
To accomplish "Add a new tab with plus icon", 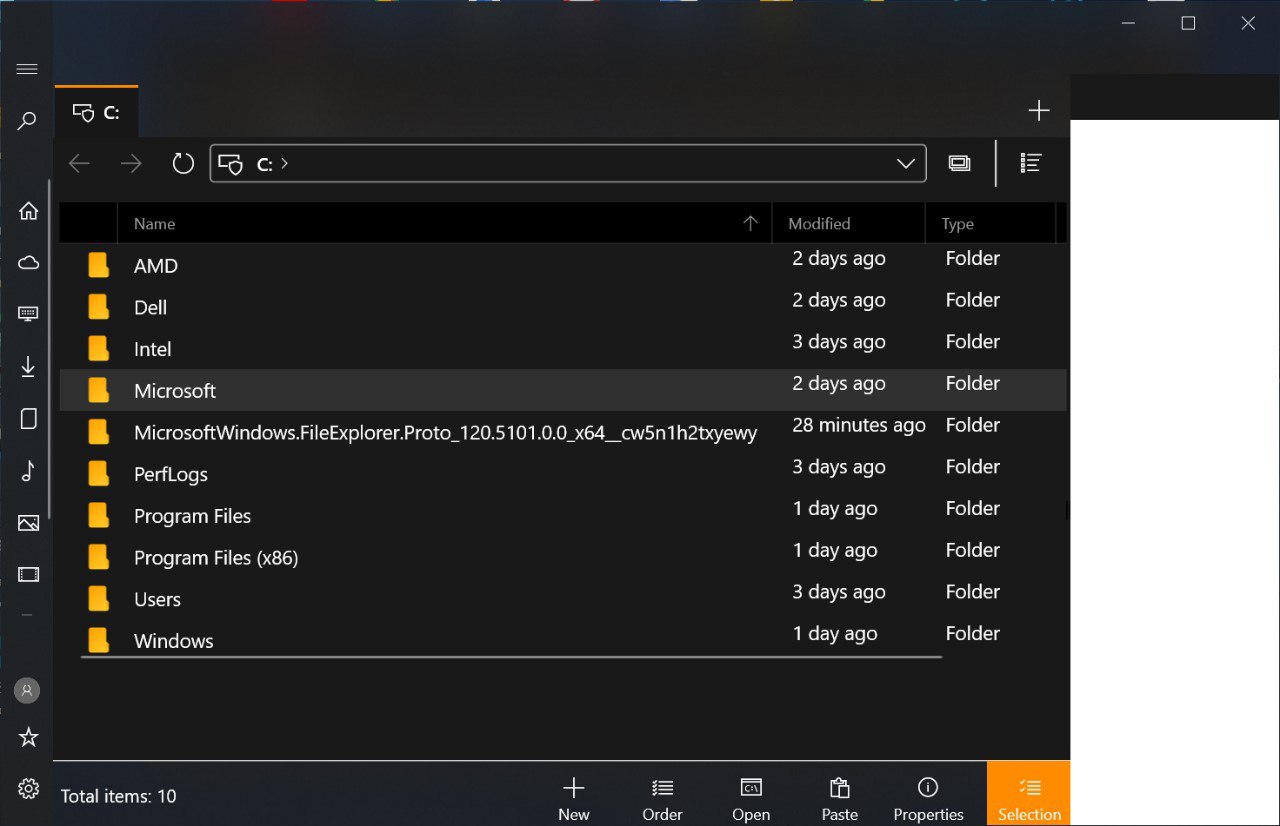I will coord(1039,111).
